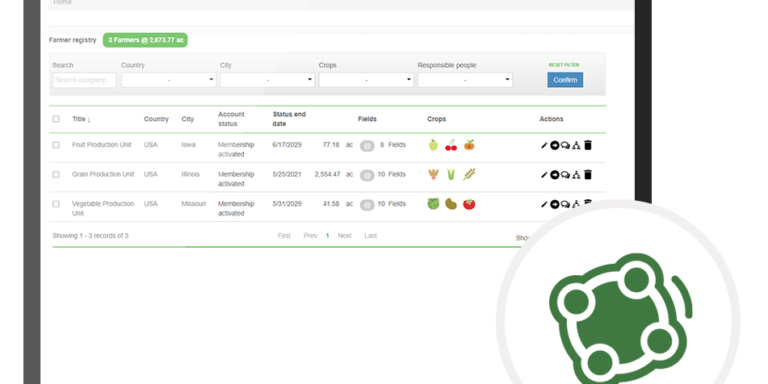This screenshot has height=384, width=768.
Task: Click into the Search company input field
Action: tap(84, 80)
